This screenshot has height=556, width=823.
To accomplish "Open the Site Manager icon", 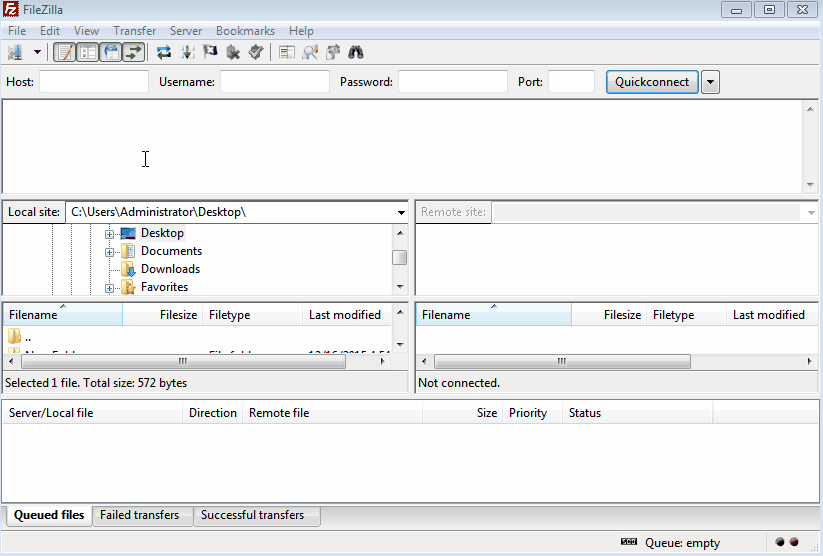I will tap(15, 52).
